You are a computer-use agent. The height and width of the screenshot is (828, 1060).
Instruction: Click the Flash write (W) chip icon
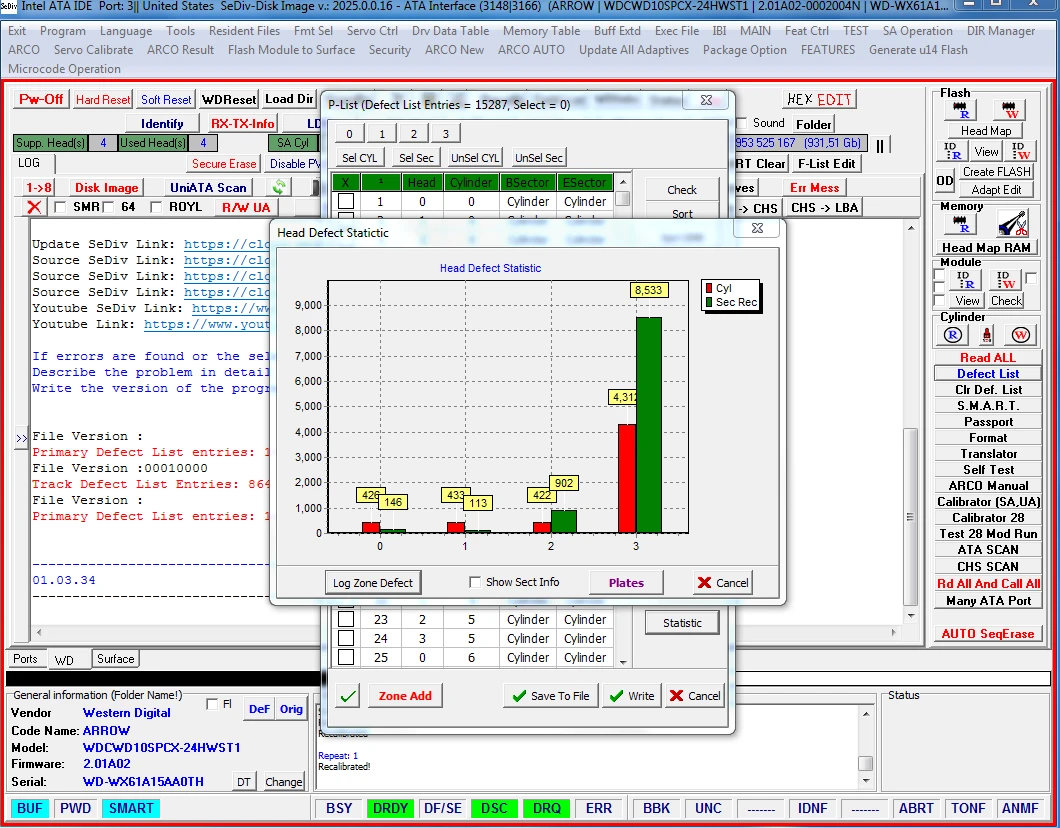[x=1010, y=109]
